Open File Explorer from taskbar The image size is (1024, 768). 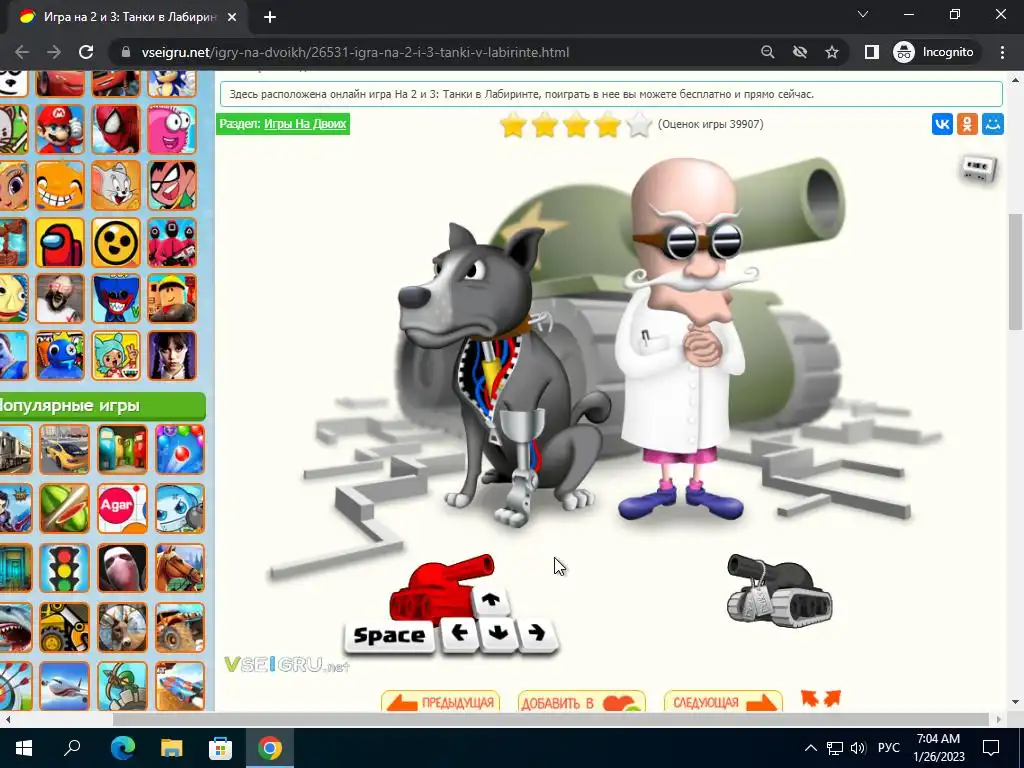coord(172,748)
